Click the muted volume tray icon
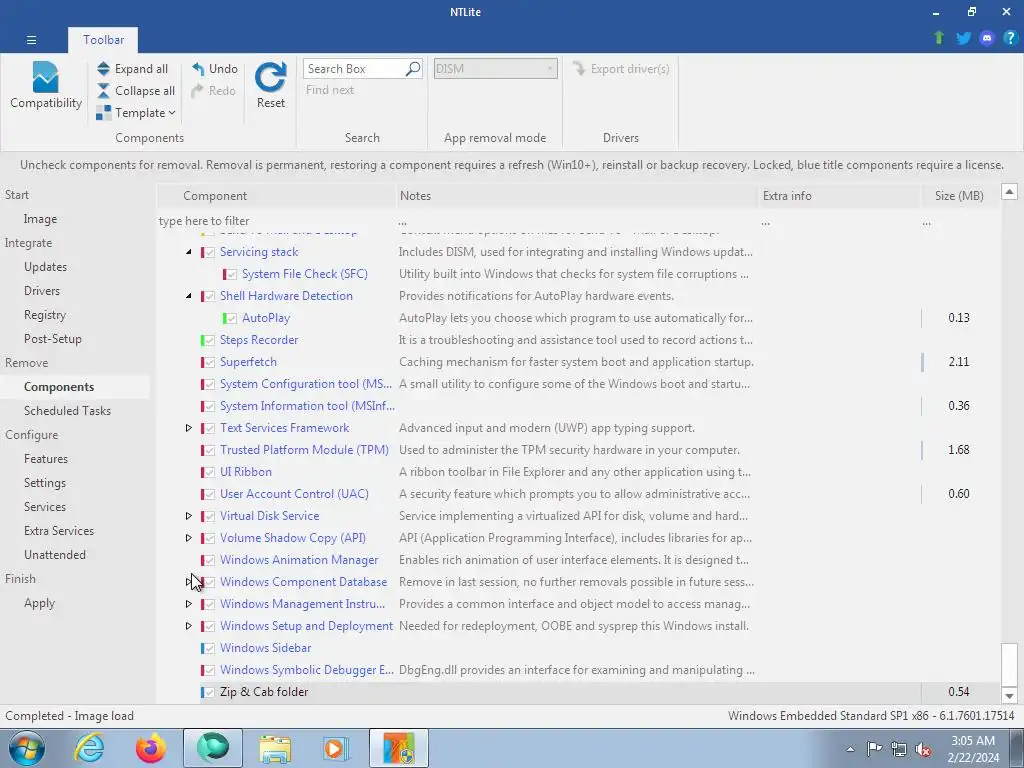This screenshot has height=768, width=1024. 923,749
